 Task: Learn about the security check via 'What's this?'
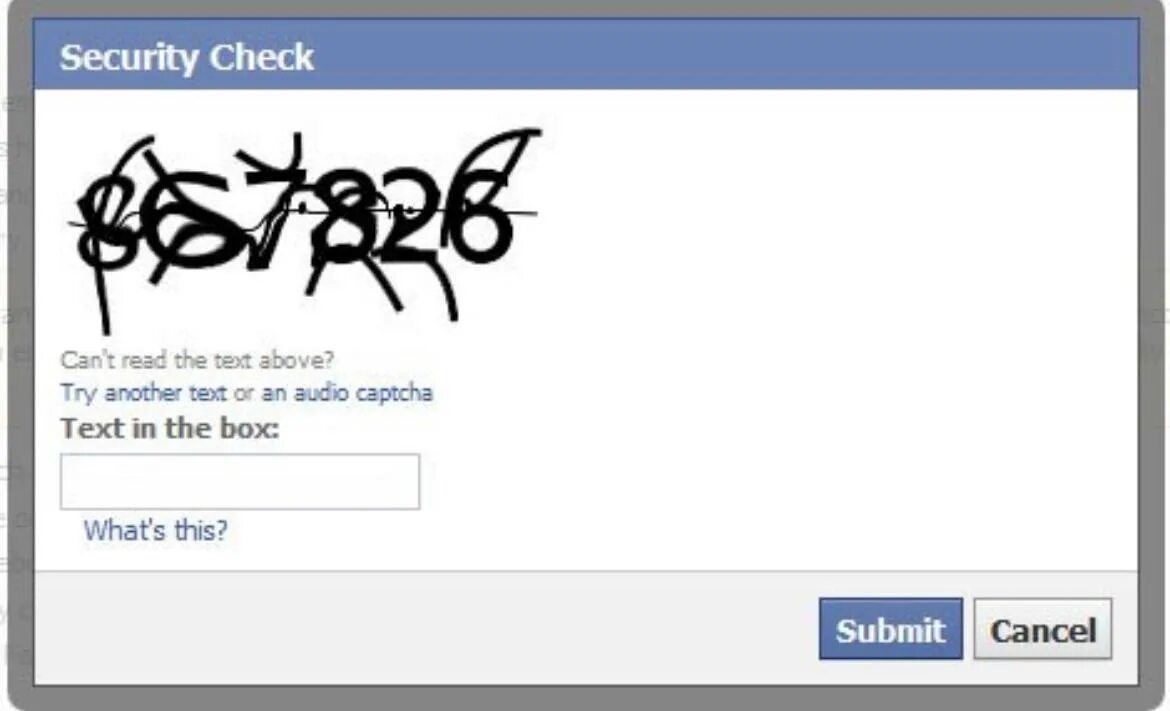coord(155,530)
